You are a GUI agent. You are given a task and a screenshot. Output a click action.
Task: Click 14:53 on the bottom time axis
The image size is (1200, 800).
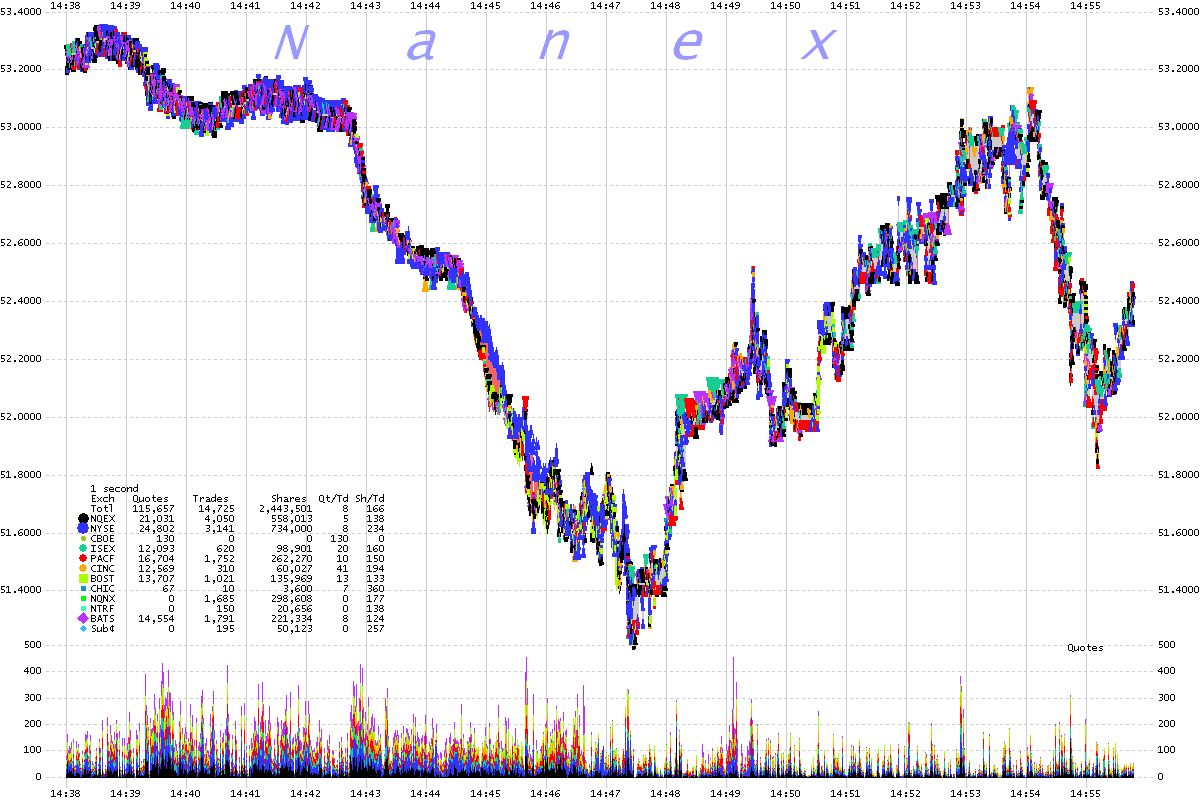pos(965,792)
